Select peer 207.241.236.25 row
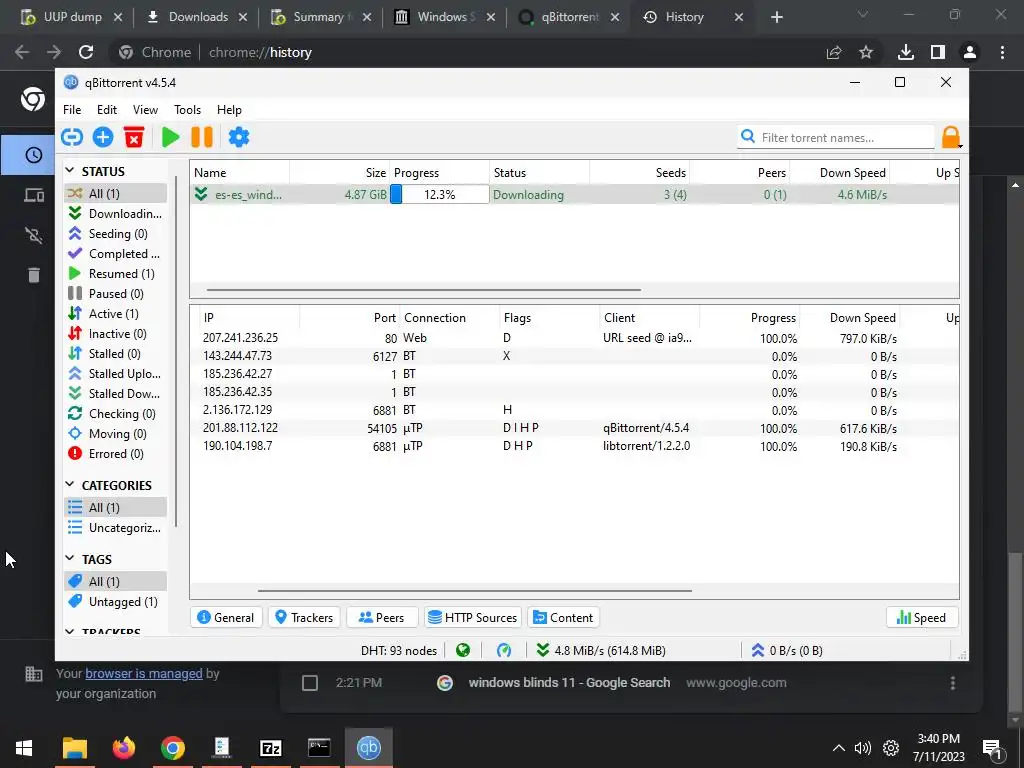This screenshot has width=1024, height=768. pyautogui.click(x=575, y=338)
